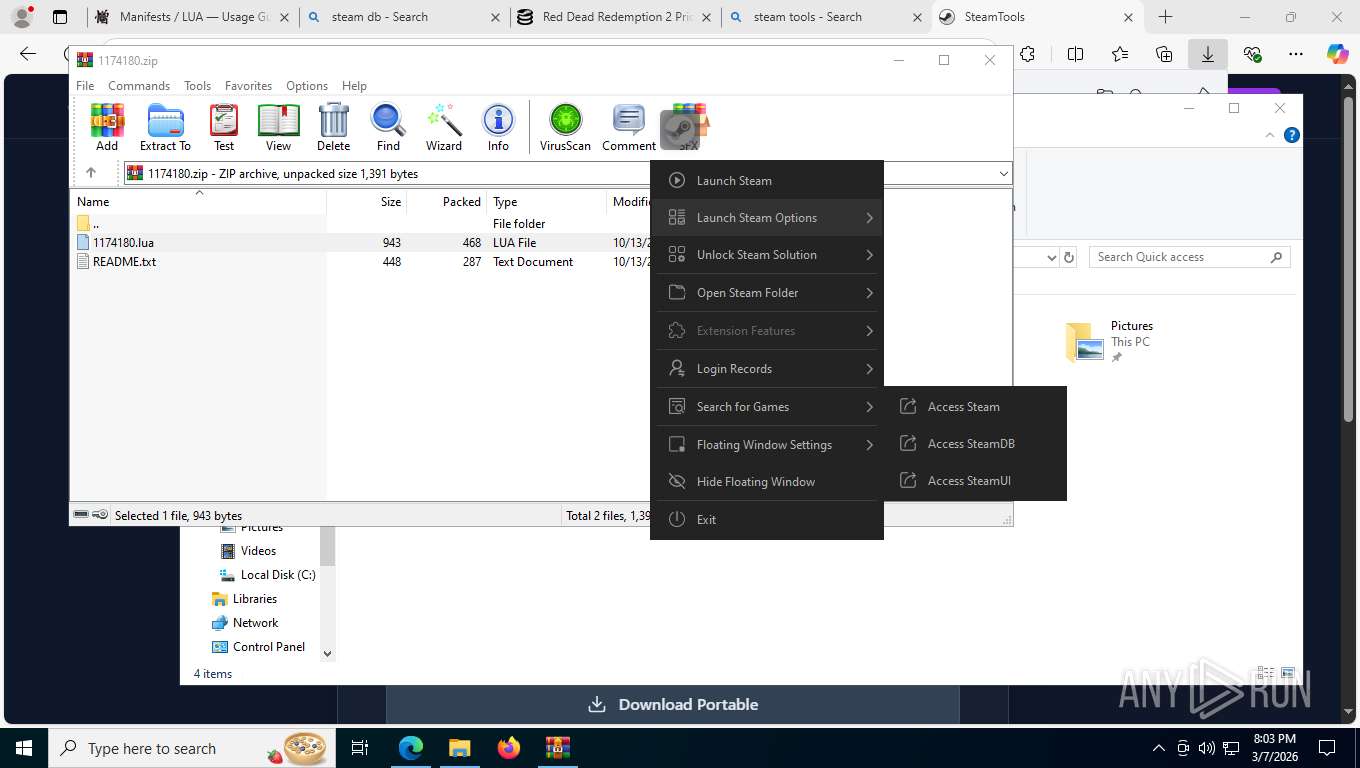
Task: Open the browser Extensions puzzle icon
Action: click(1027, 54)
